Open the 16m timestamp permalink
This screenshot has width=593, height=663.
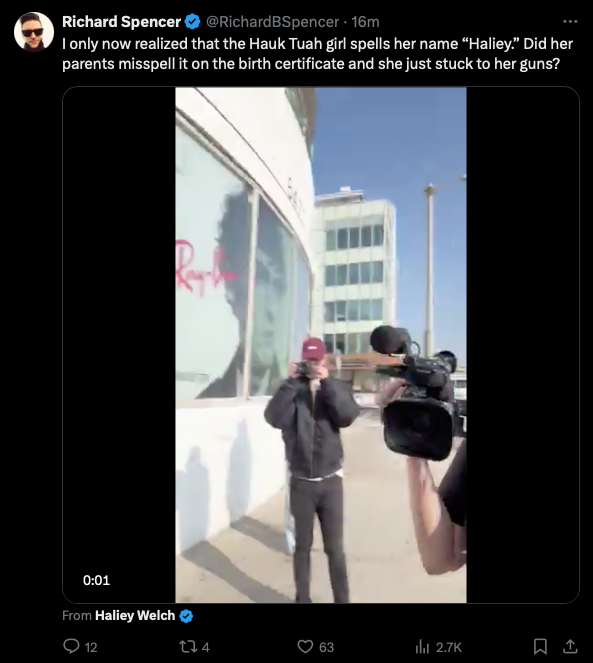click(365, 22)
